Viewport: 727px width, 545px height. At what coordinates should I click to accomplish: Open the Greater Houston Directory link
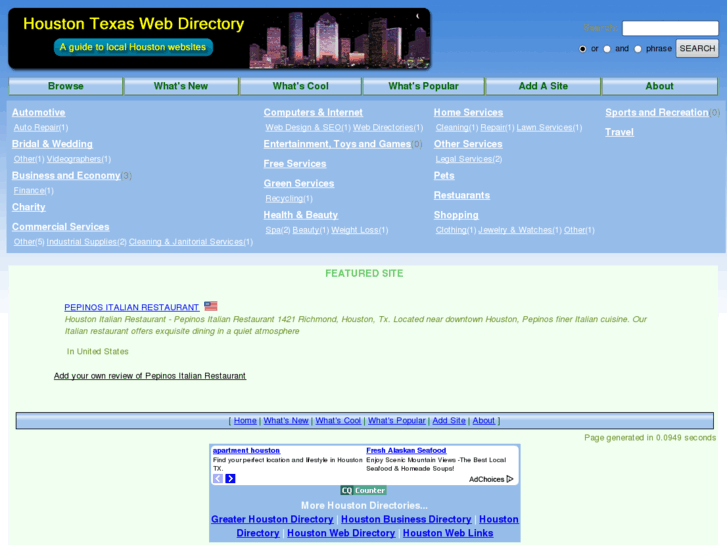pos(272,519)
